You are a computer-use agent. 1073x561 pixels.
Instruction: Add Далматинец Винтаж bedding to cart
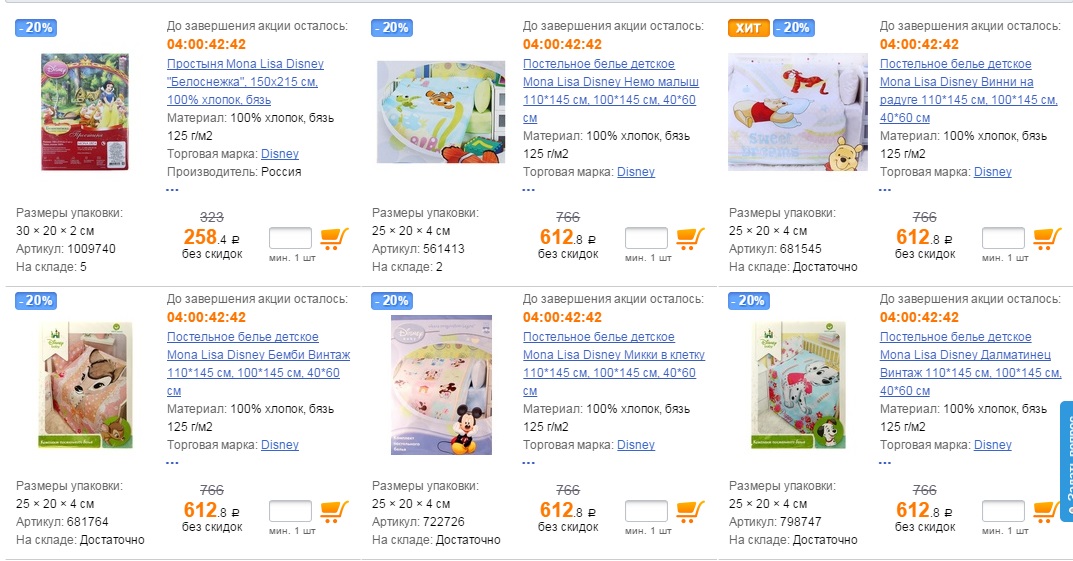pos(1047,512)
